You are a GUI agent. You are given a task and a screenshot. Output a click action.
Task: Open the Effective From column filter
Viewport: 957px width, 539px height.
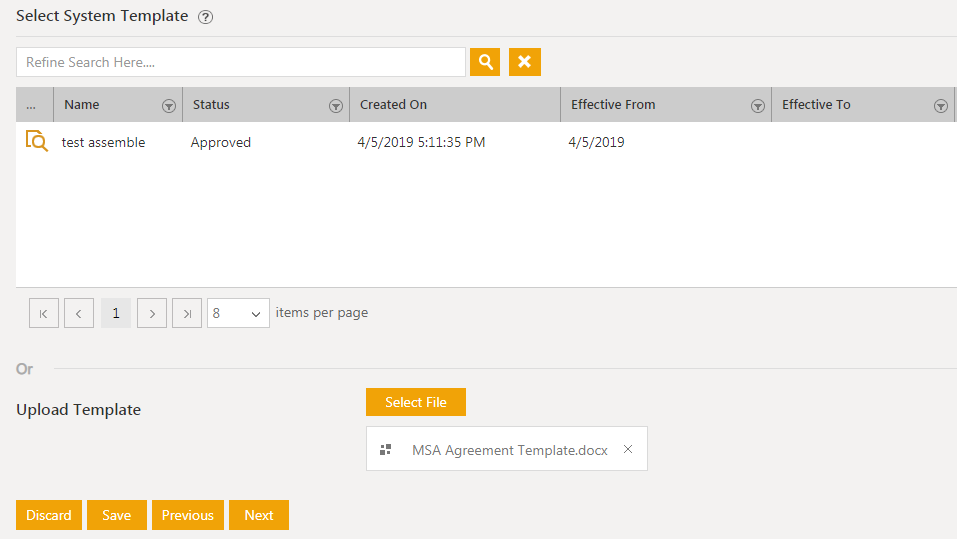(757, 106)
